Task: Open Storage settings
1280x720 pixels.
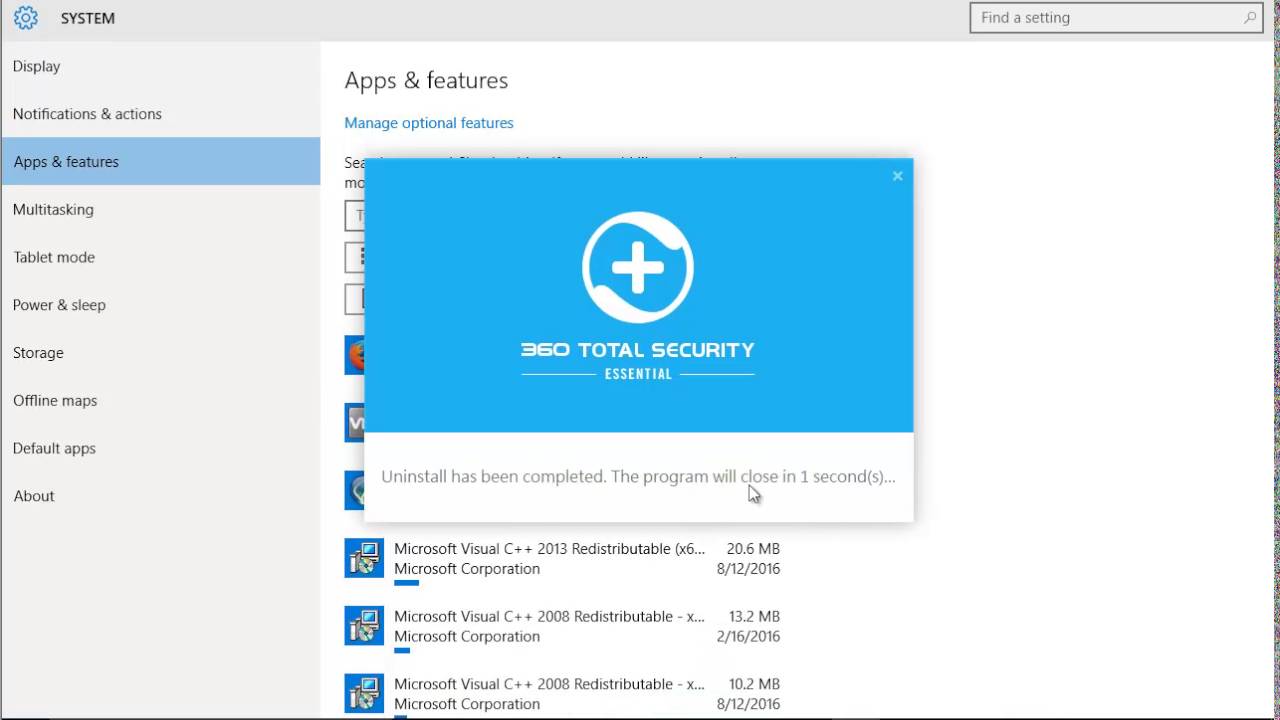Action: point(160,353)
